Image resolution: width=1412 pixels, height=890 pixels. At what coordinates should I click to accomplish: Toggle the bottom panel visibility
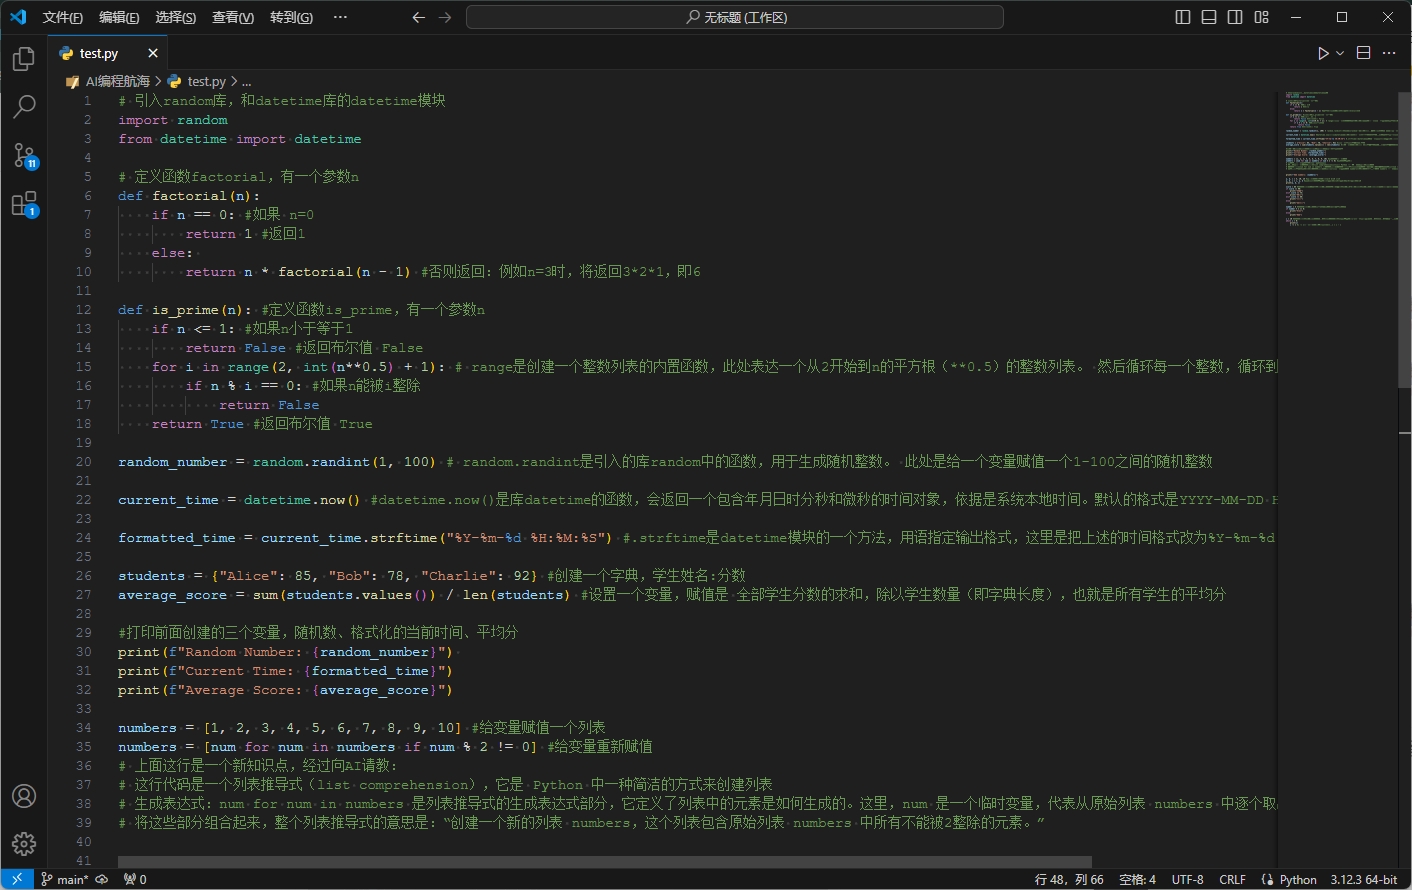pos(1209,17)
